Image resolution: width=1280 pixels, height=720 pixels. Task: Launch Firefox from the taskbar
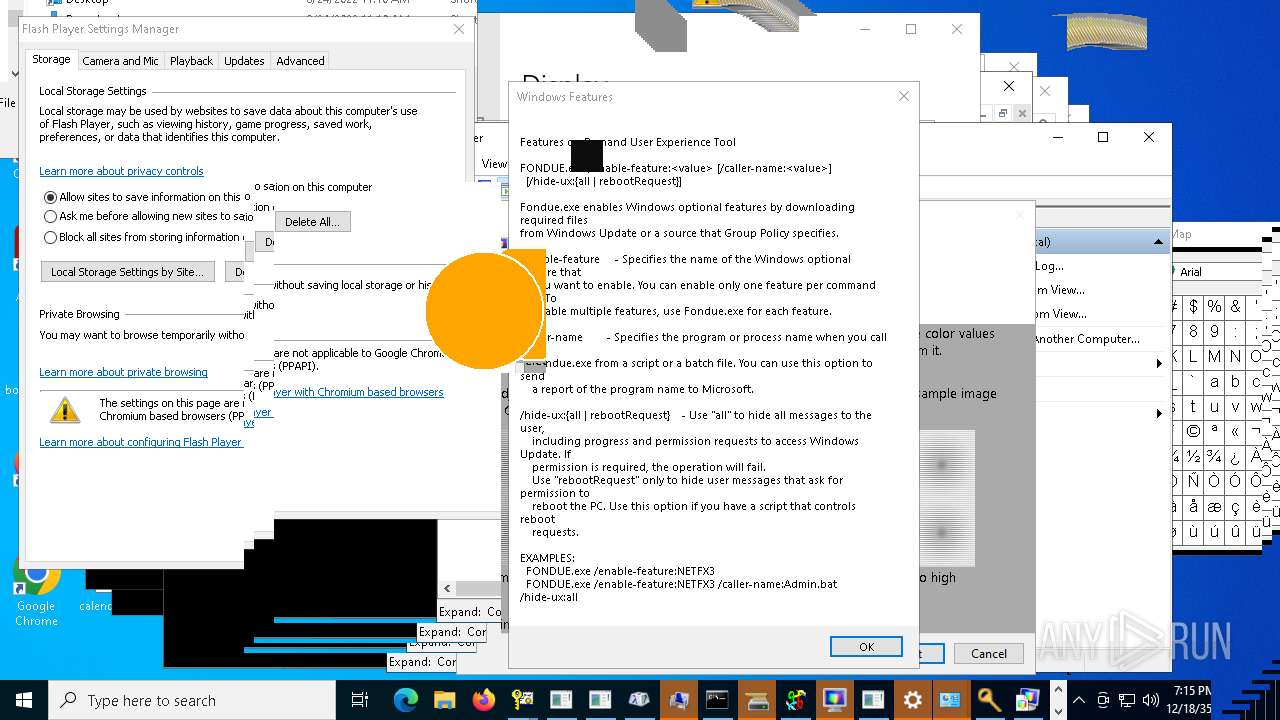click(483, 700)
